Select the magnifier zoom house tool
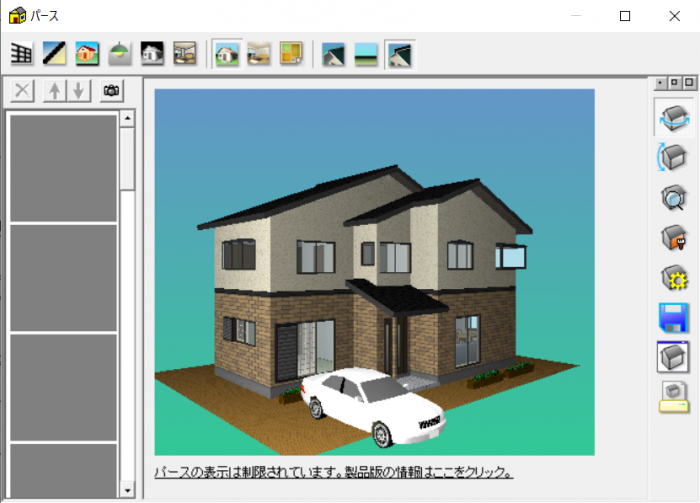Viewport: 700px width, 503px height. pos(673,197)
